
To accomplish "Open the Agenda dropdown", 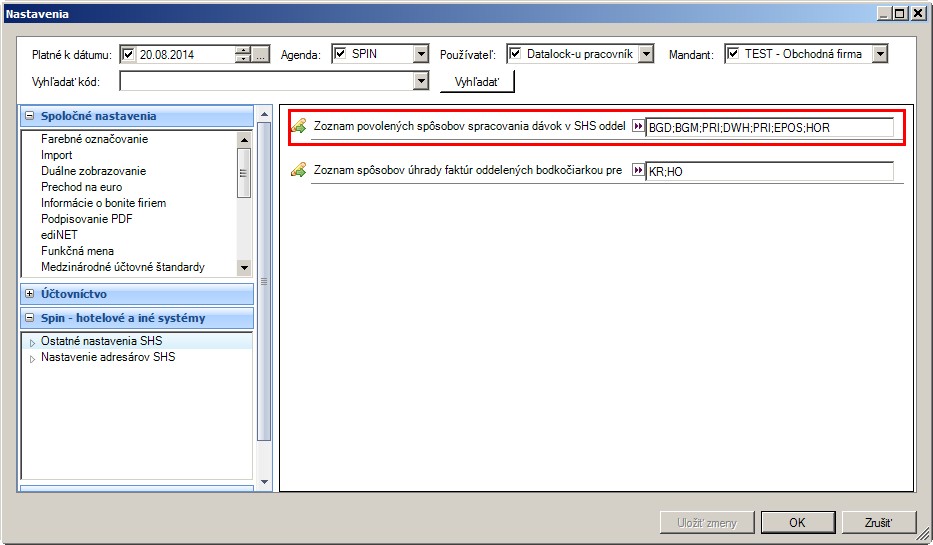I will click(x=421, y=54).
